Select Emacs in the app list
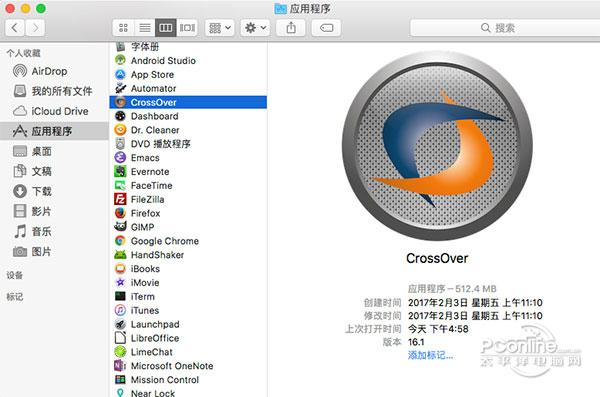This screenshot has height=397, width=600. pos(188,158)
